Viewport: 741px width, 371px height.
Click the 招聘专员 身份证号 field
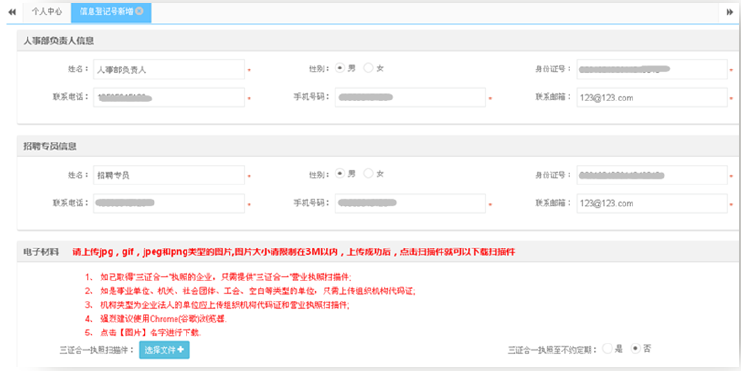[652, 175]
